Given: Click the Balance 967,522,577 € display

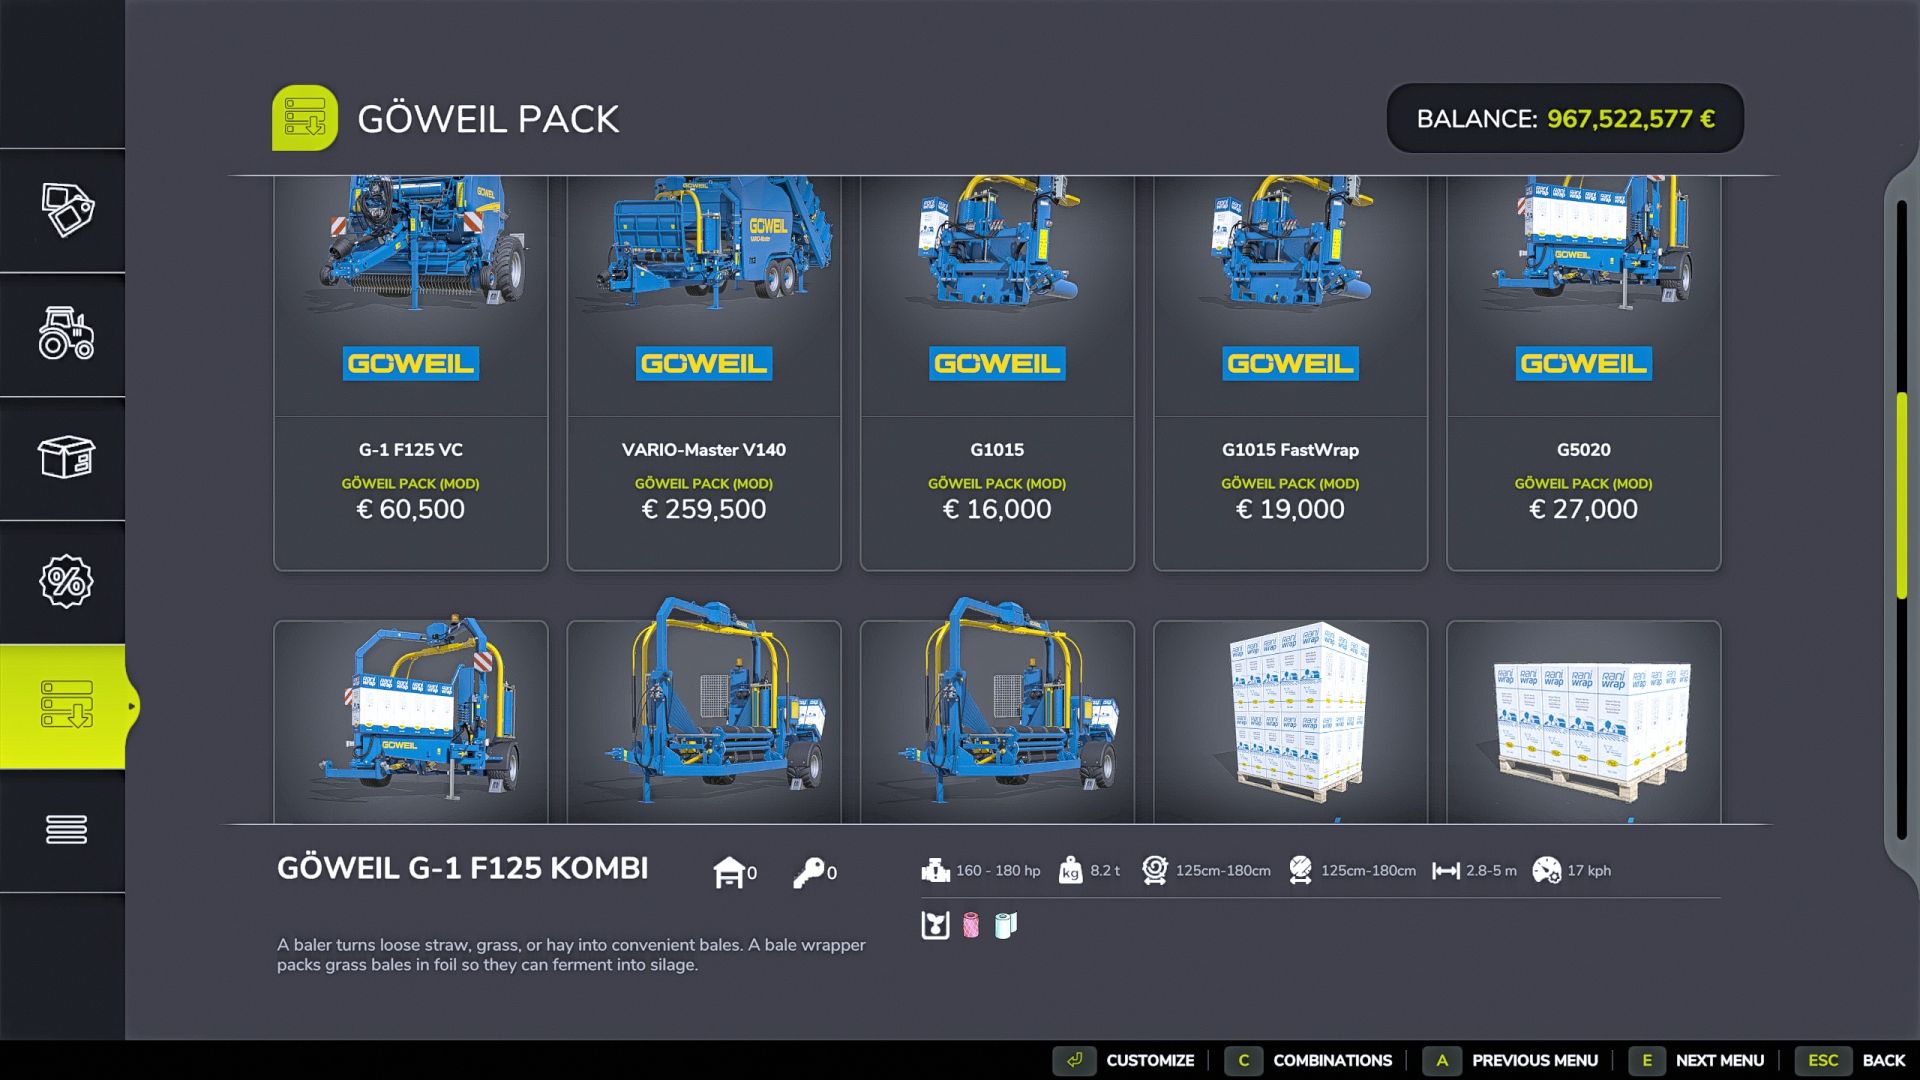Looking at the screenshot, I should 1565,118.
